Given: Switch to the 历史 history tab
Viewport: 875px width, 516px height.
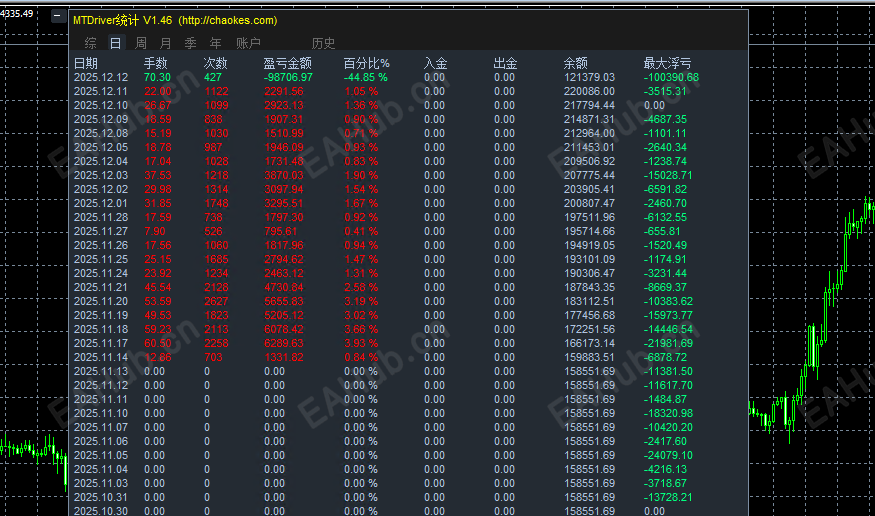Looking at the screenshot, I should [324, 43].
